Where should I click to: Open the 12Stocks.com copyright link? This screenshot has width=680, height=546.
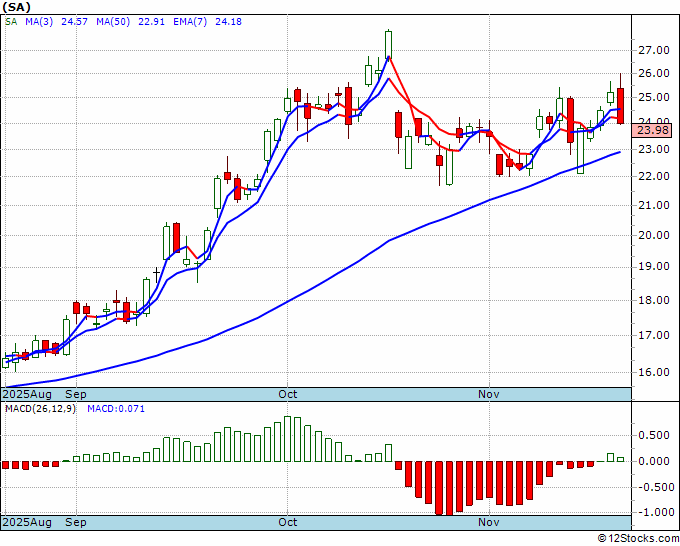point(638,539)
